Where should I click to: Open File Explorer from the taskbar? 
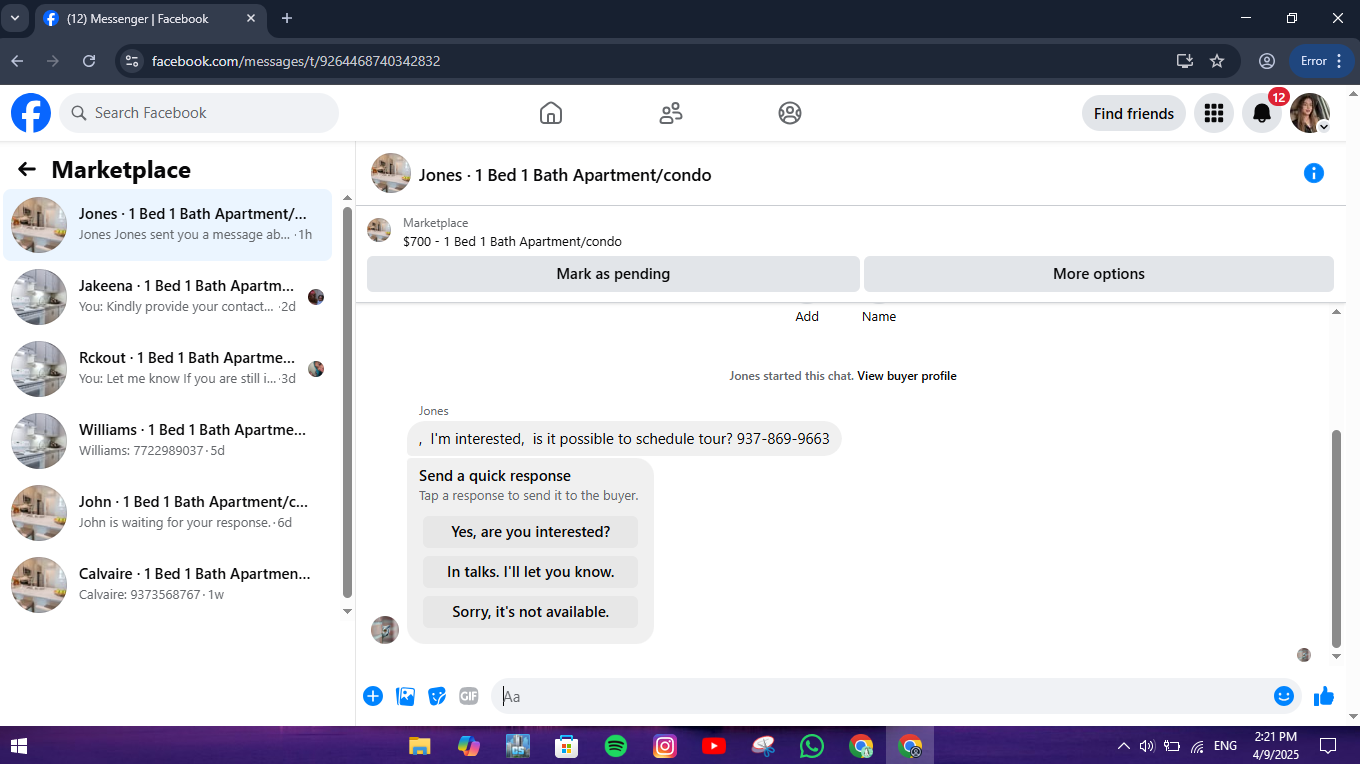click(419, 745)
